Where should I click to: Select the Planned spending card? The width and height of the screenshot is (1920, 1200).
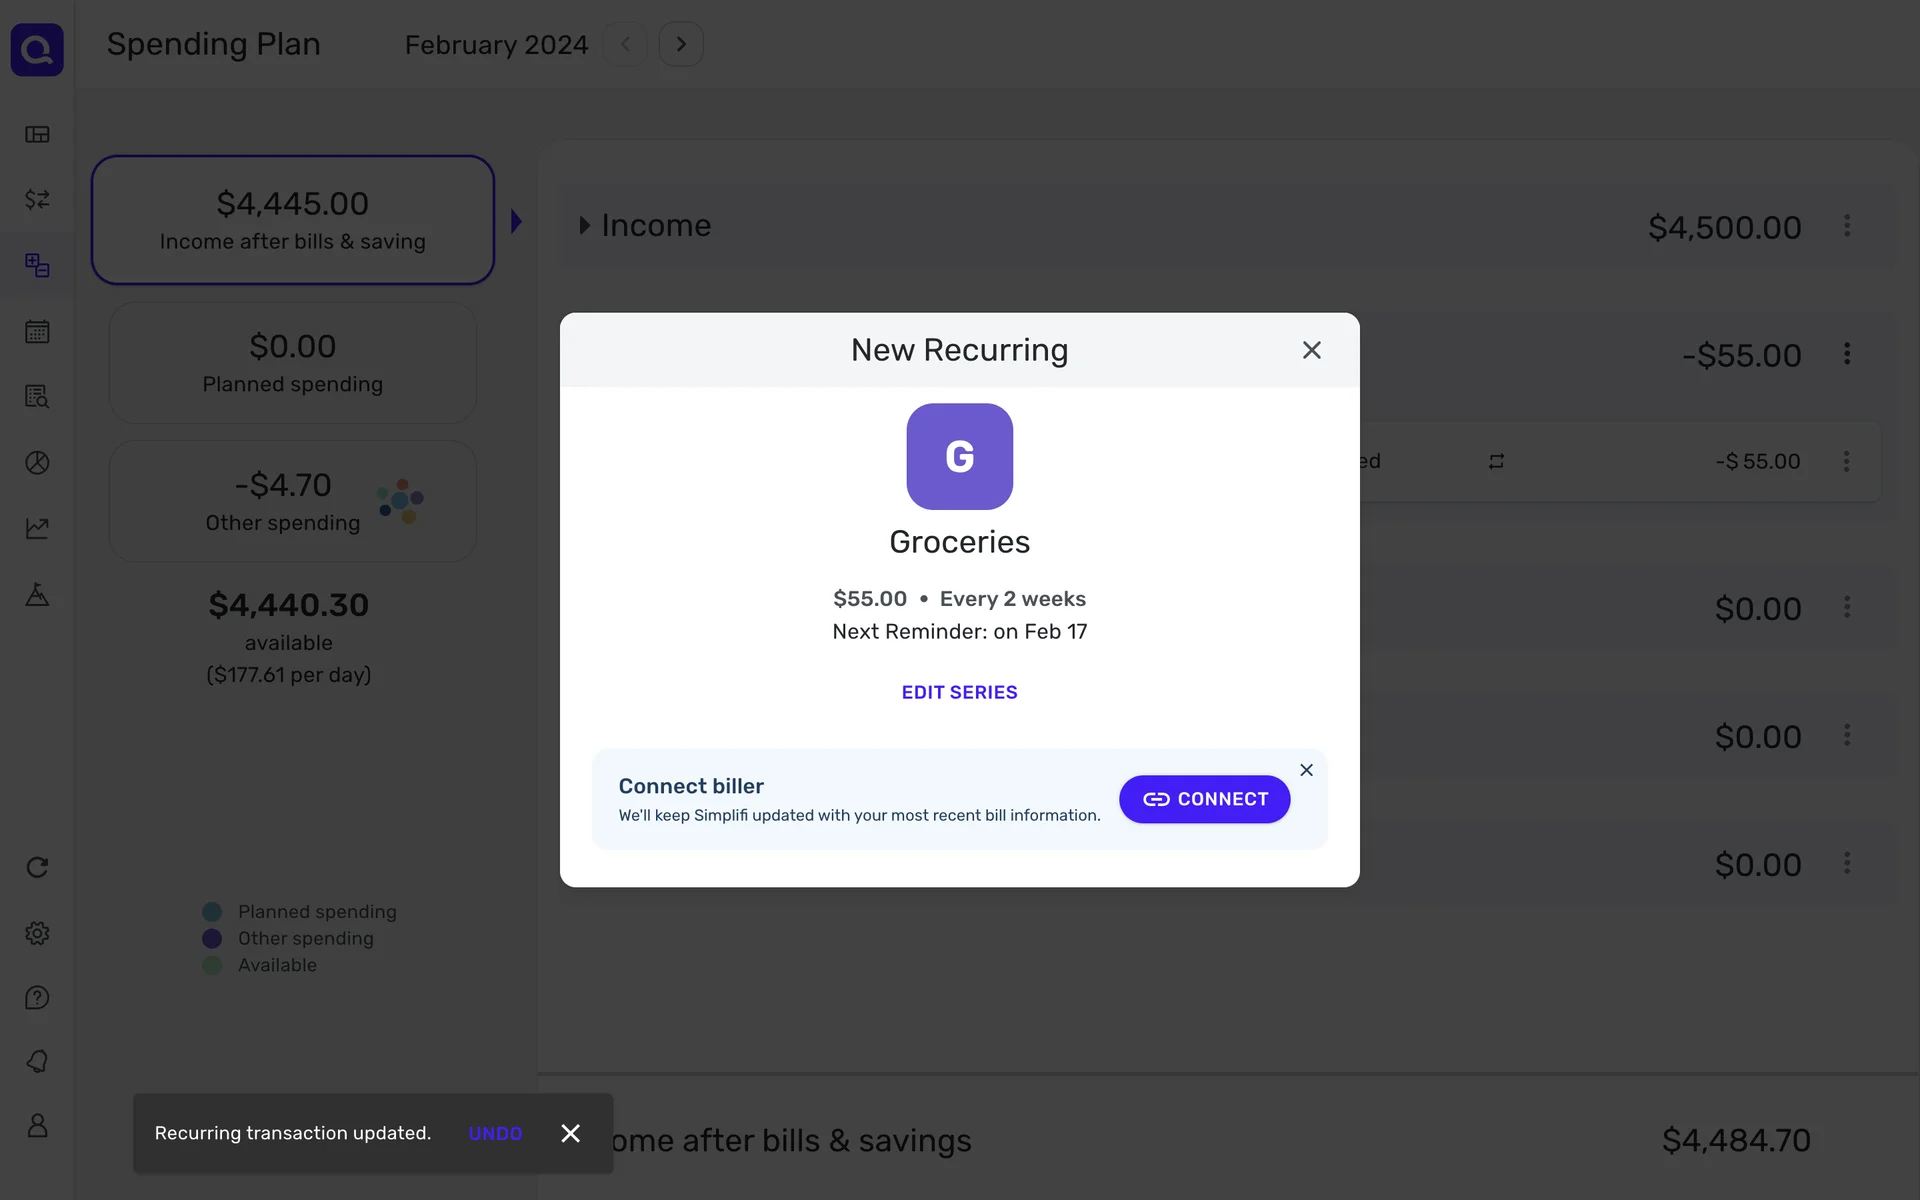point(292,363)
